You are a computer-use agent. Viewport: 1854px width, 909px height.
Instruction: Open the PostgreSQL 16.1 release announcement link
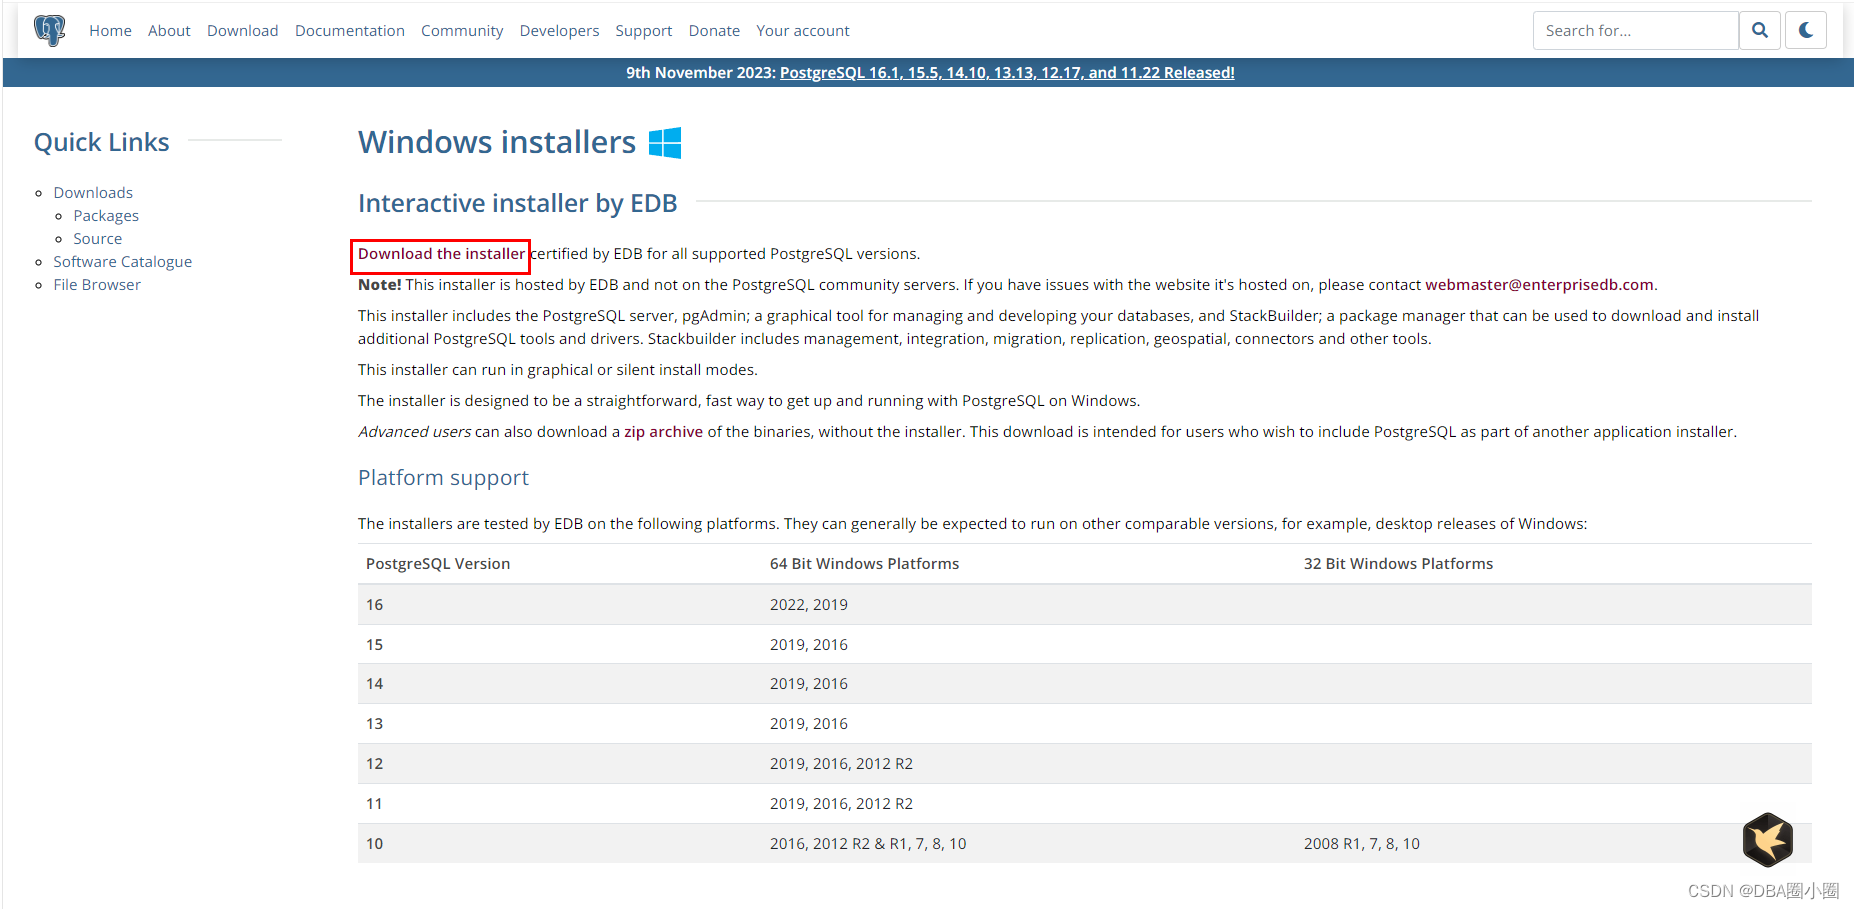[1007, 73]
